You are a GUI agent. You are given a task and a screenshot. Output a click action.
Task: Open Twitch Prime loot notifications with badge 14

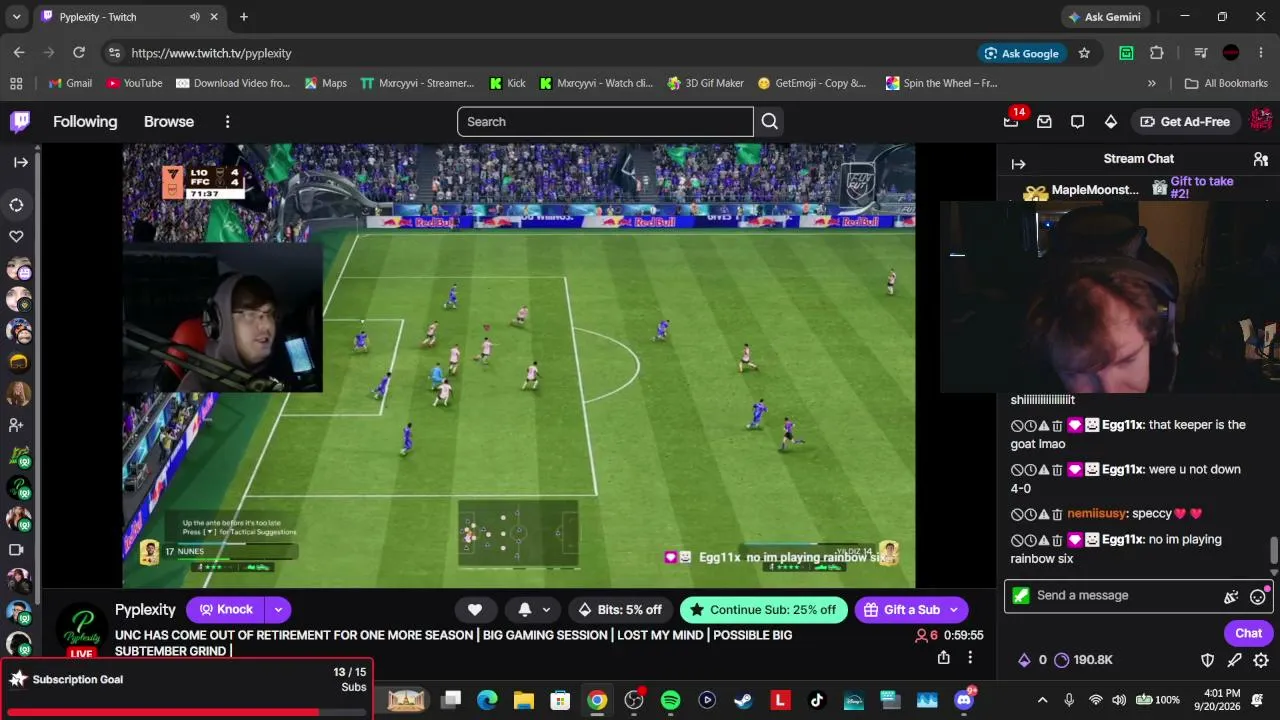pyautogui.click(x=1011, y=121)
